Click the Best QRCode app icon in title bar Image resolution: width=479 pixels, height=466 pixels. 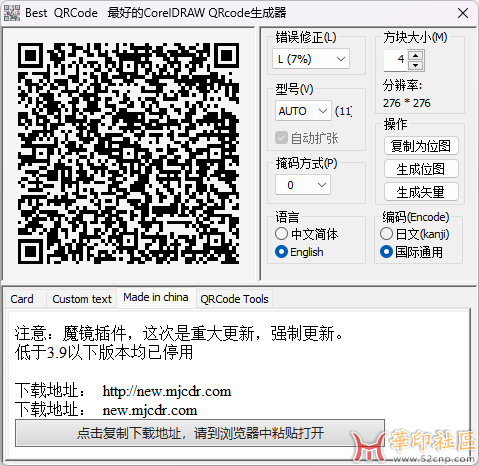(12, 13)
